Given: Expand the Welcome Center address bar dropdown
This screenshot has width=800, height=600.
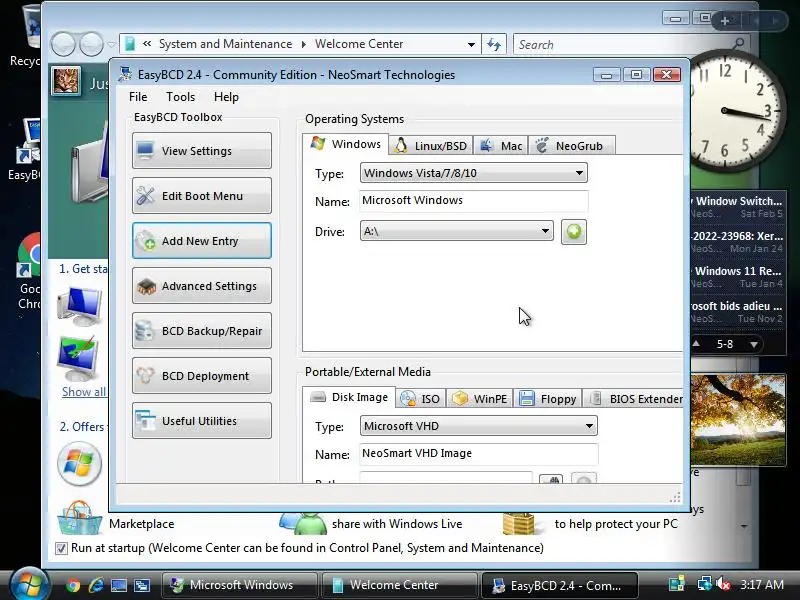Looking at the screenshot, I should (x=471, y=44).
